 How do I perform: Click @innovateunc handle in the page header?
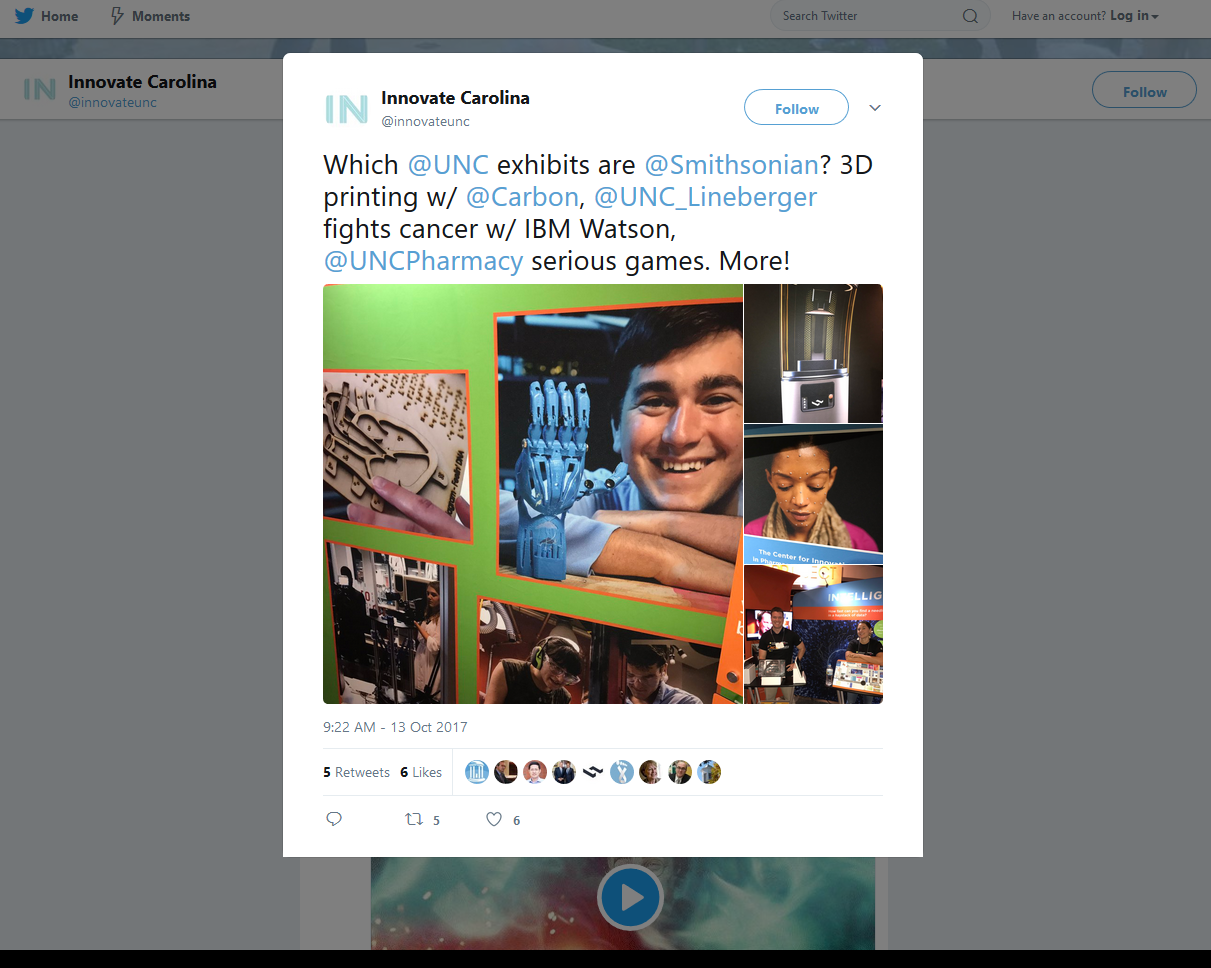112,103
